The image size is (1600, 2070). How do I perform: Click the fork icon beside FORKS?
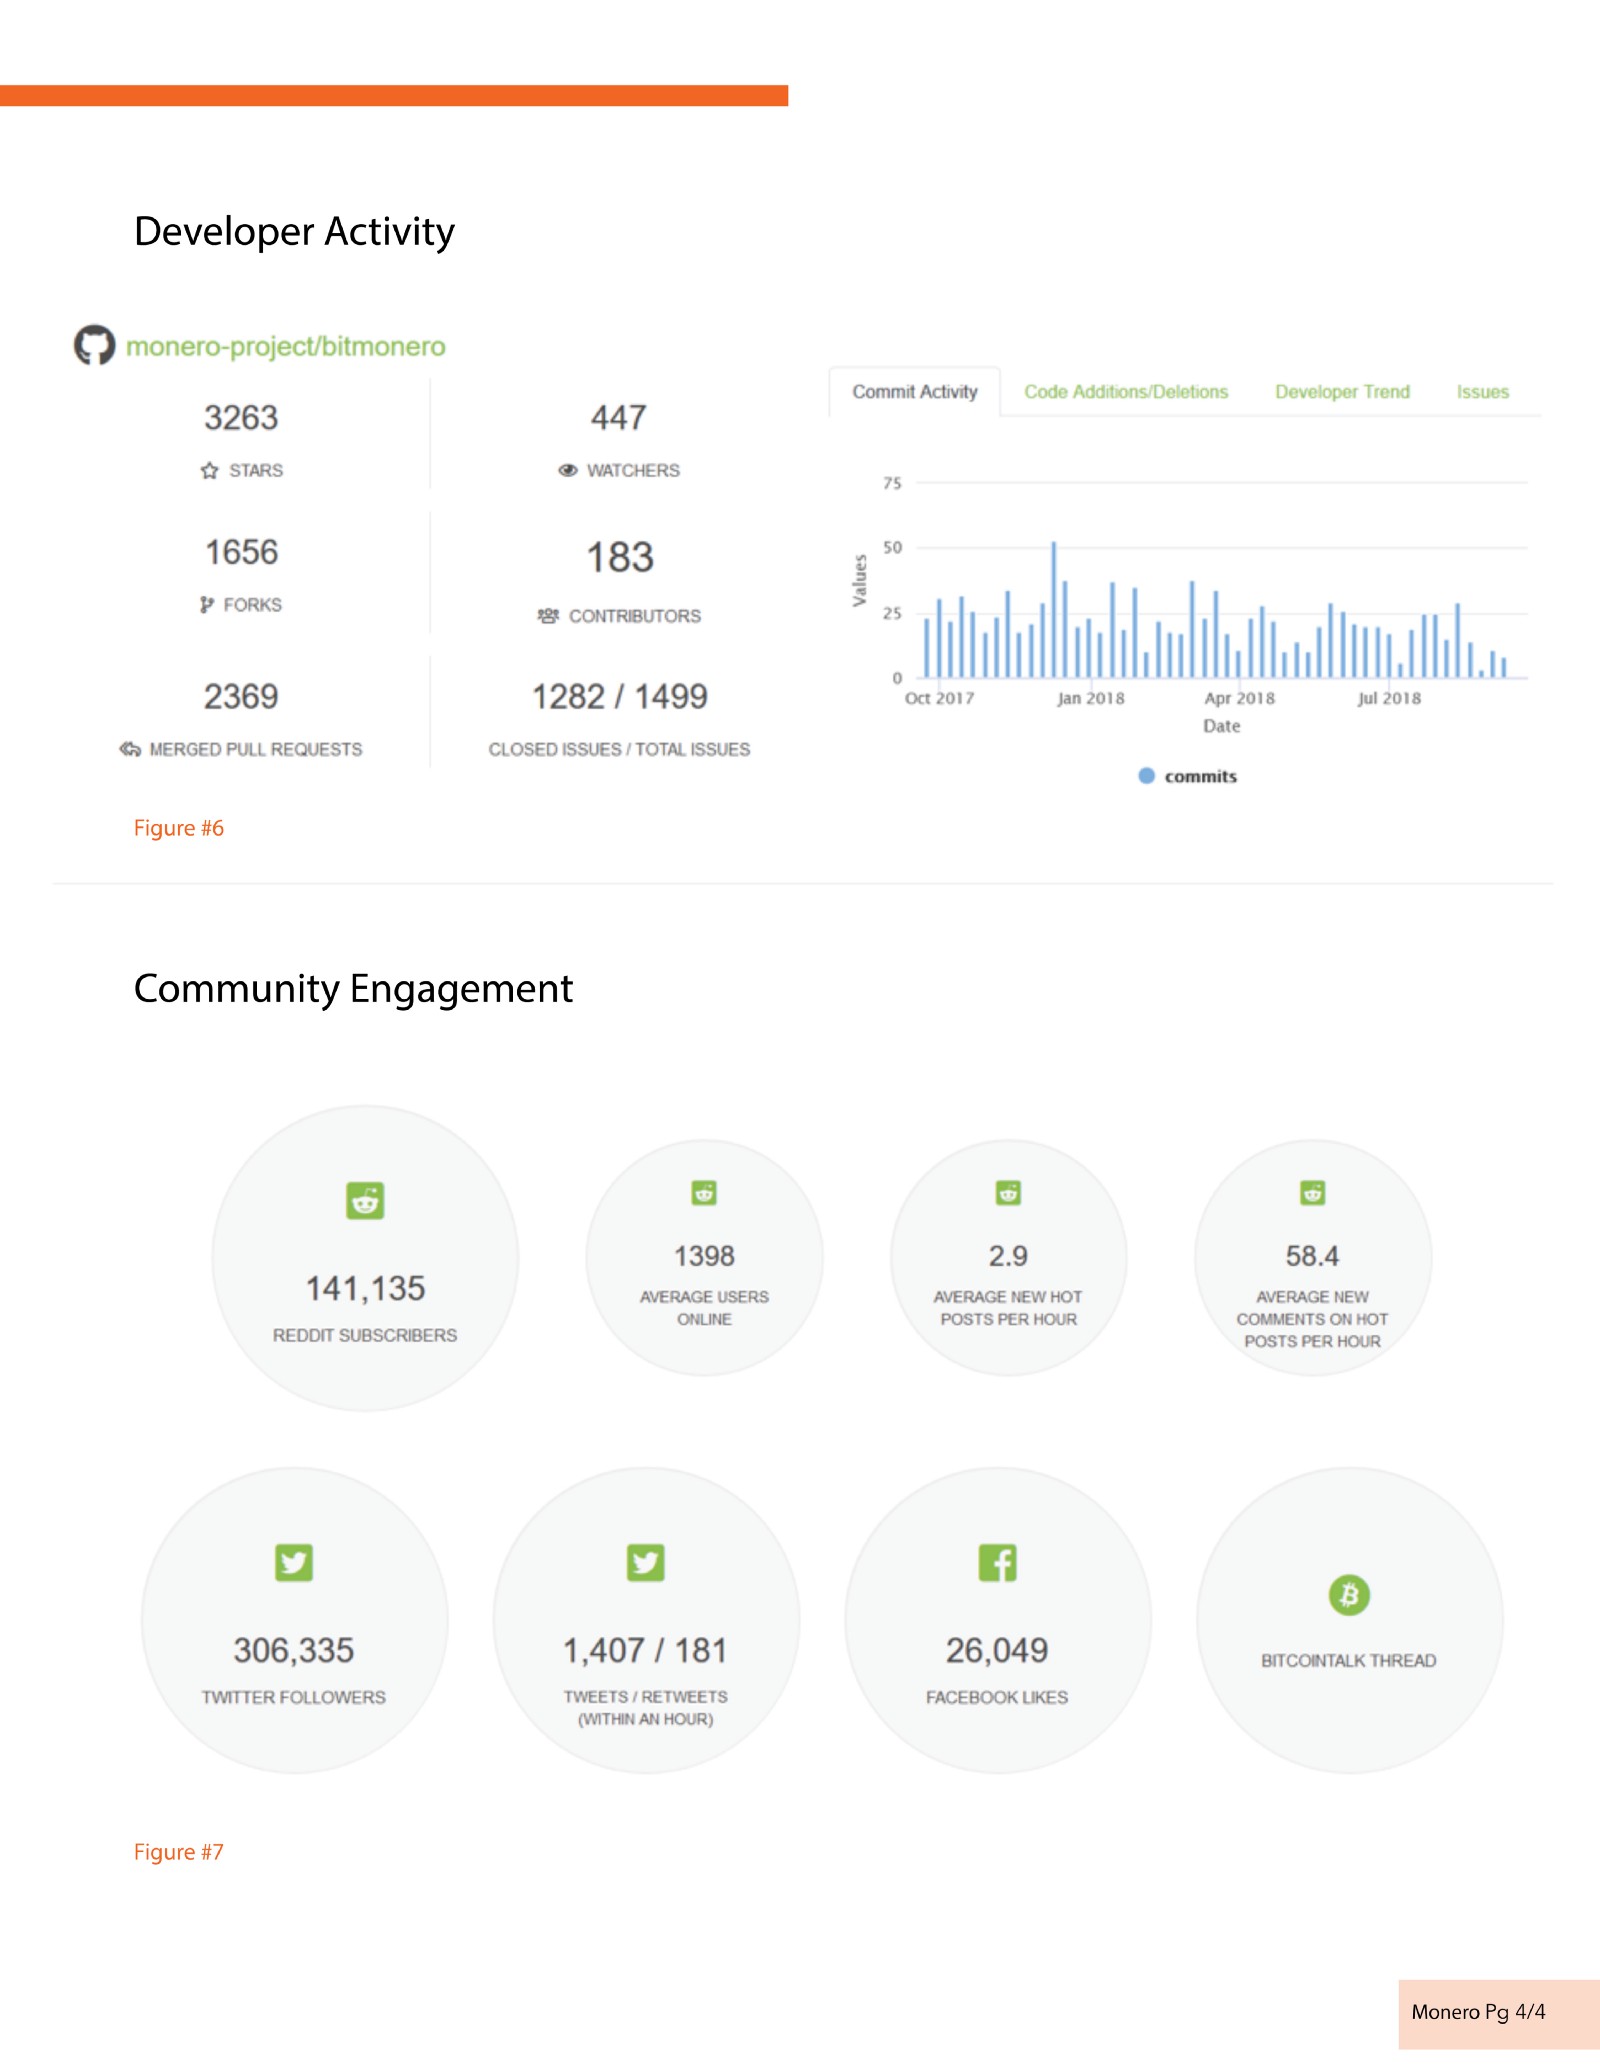click(x=207, y=604)
